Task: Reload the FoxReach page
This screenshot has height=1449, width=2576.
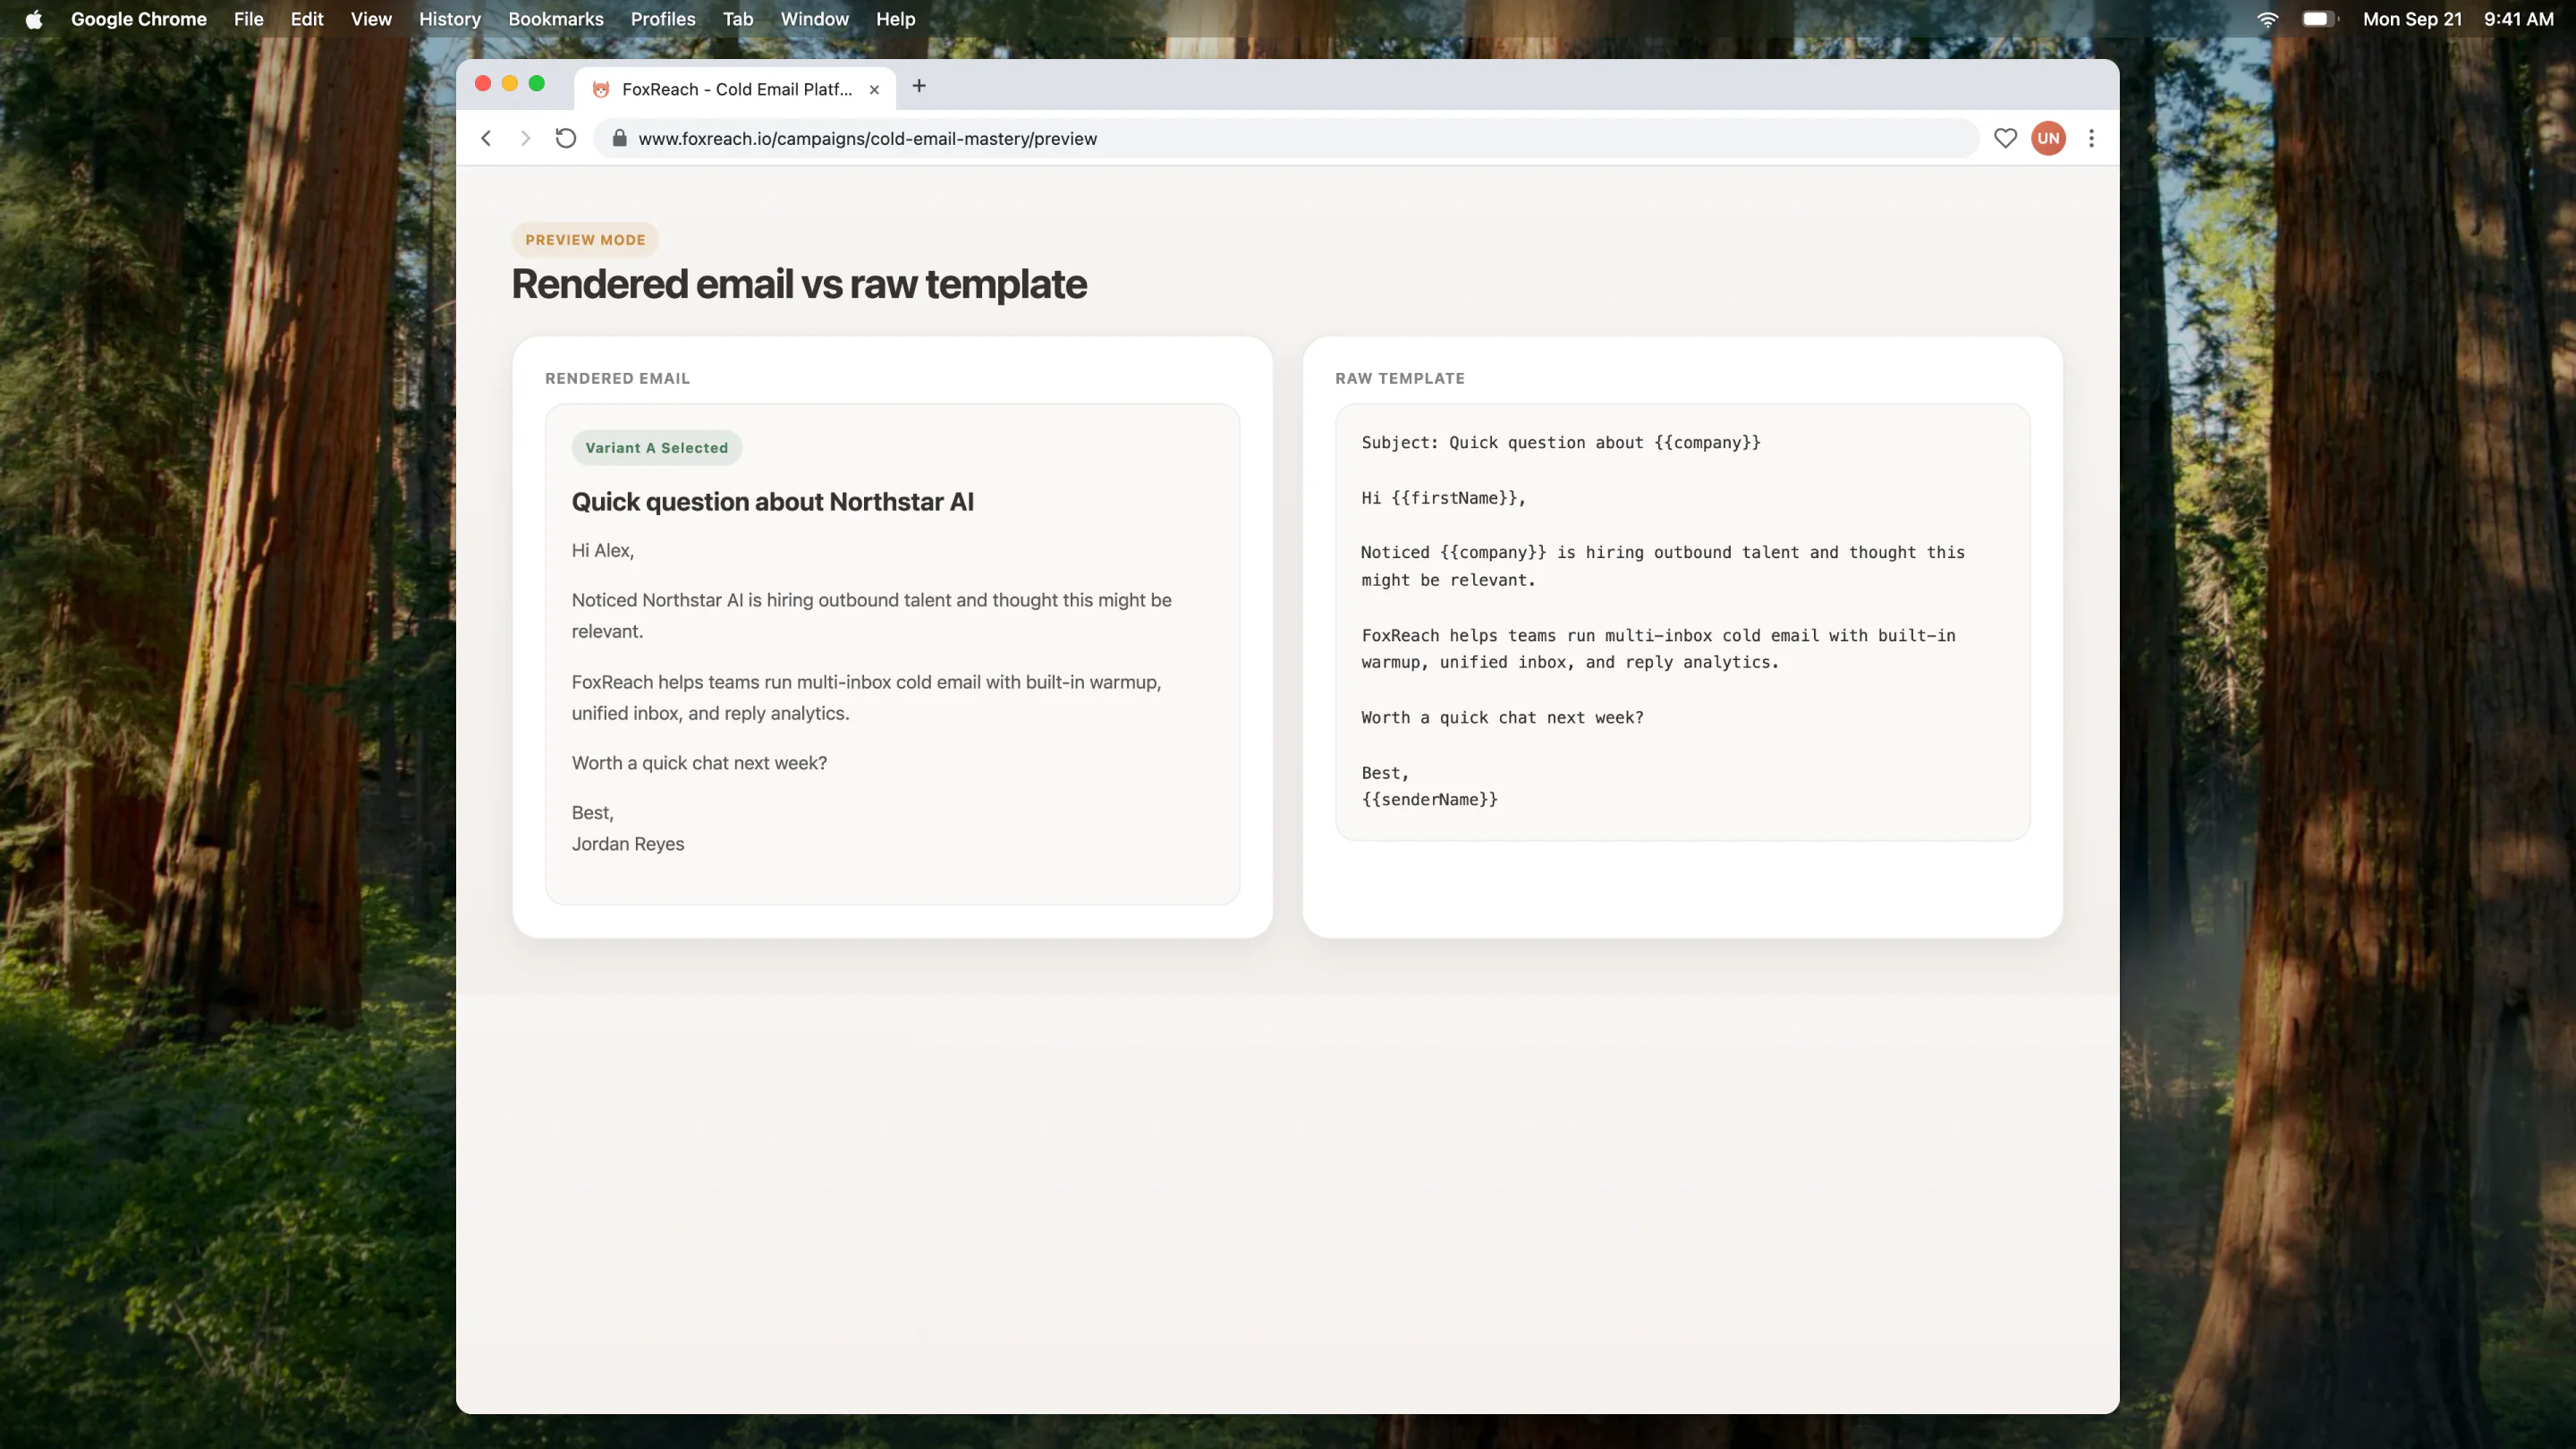Action: coord(566,138)
